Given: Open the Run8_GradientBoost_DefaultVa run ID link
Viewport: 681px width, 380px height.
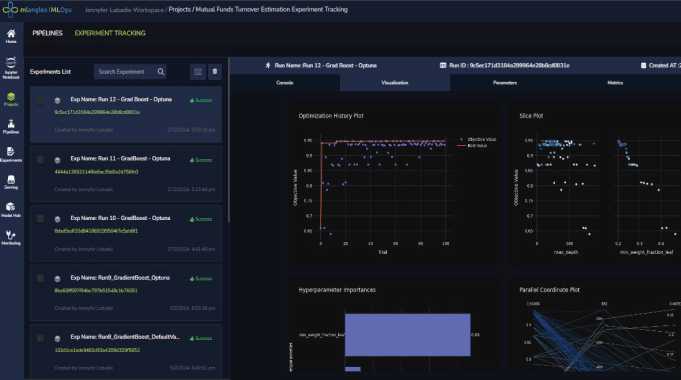Looking at the screenshot, I should point(97,350).
